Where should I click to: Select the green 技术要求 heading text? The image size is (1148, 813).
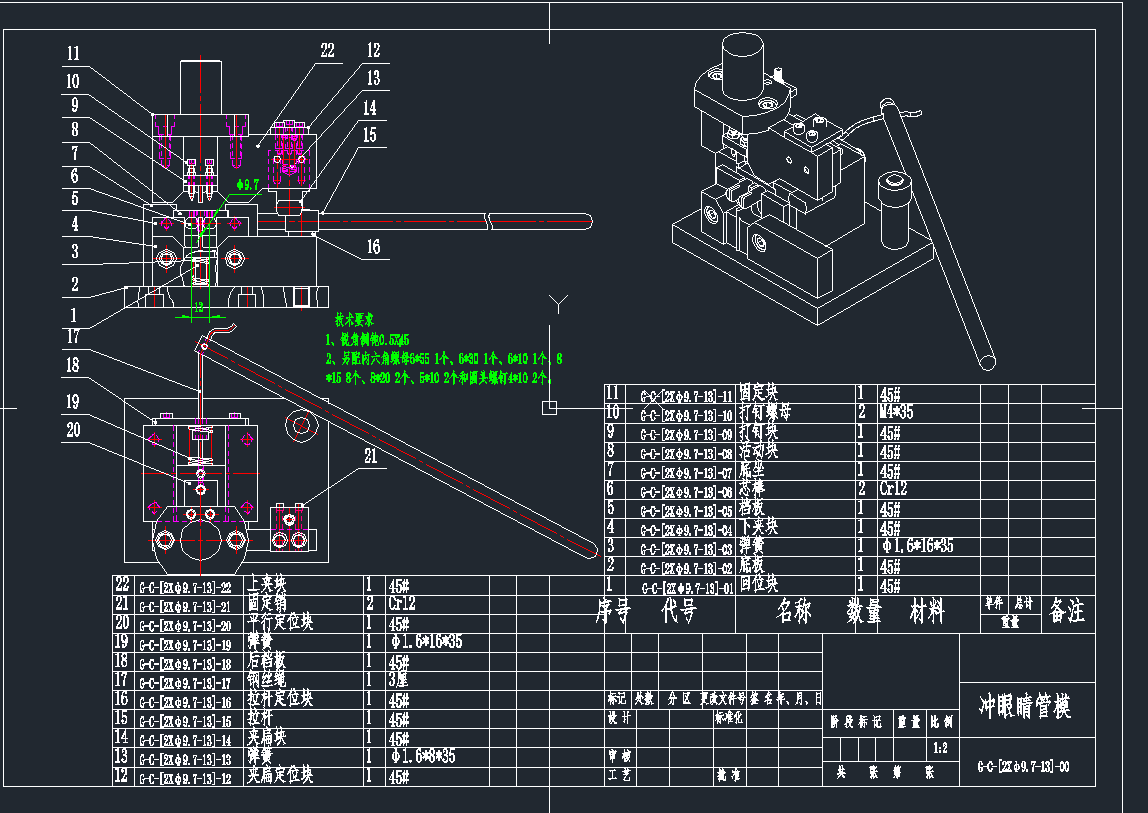(x=353, y=321)
